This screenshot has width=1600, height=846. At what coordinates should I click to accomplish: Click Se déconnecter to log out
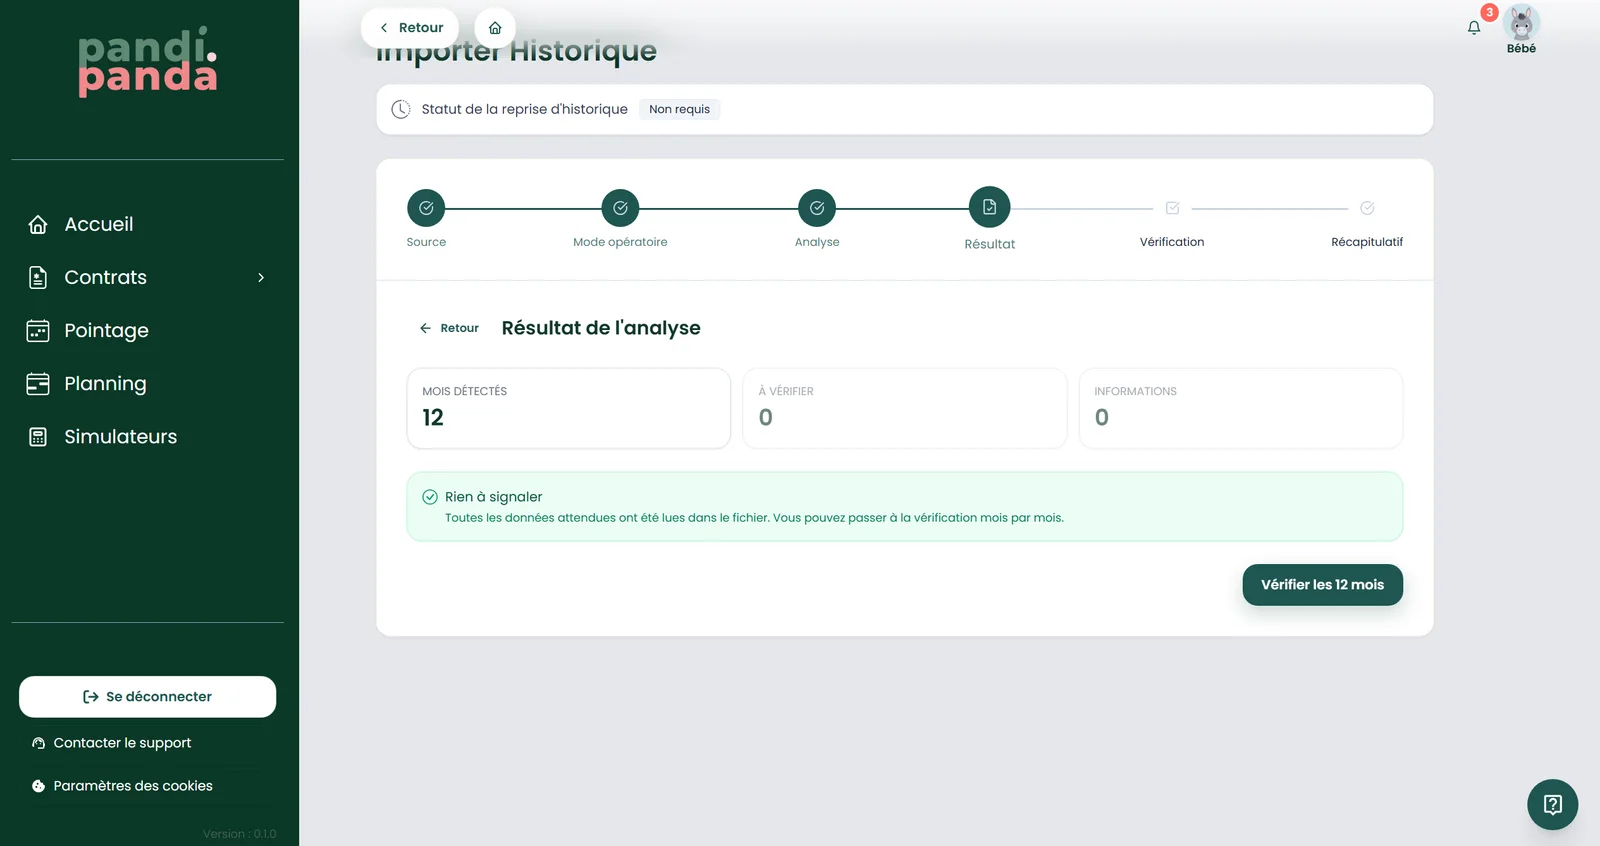(x=147, y=697)
